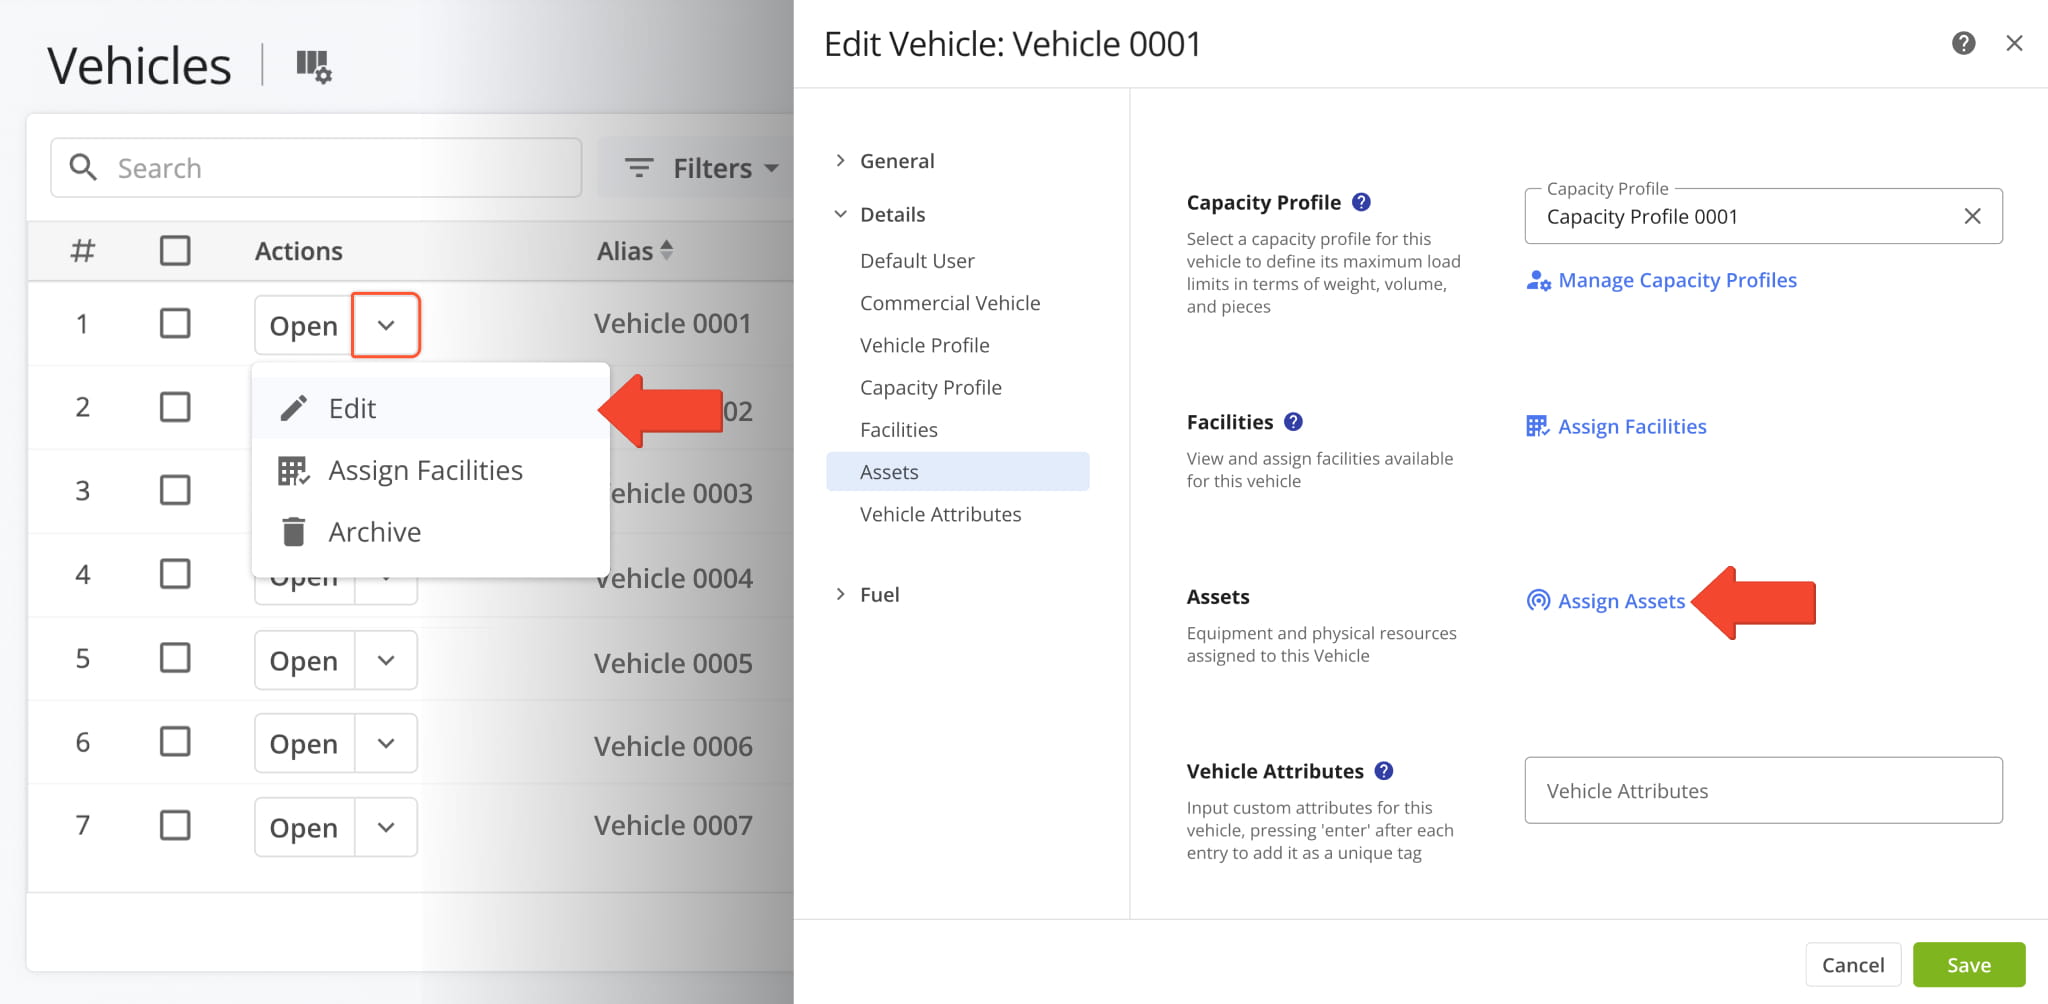The image size is (2048, 1004).
Task: Click the green Save button
Action: [x=1968, y=965]
